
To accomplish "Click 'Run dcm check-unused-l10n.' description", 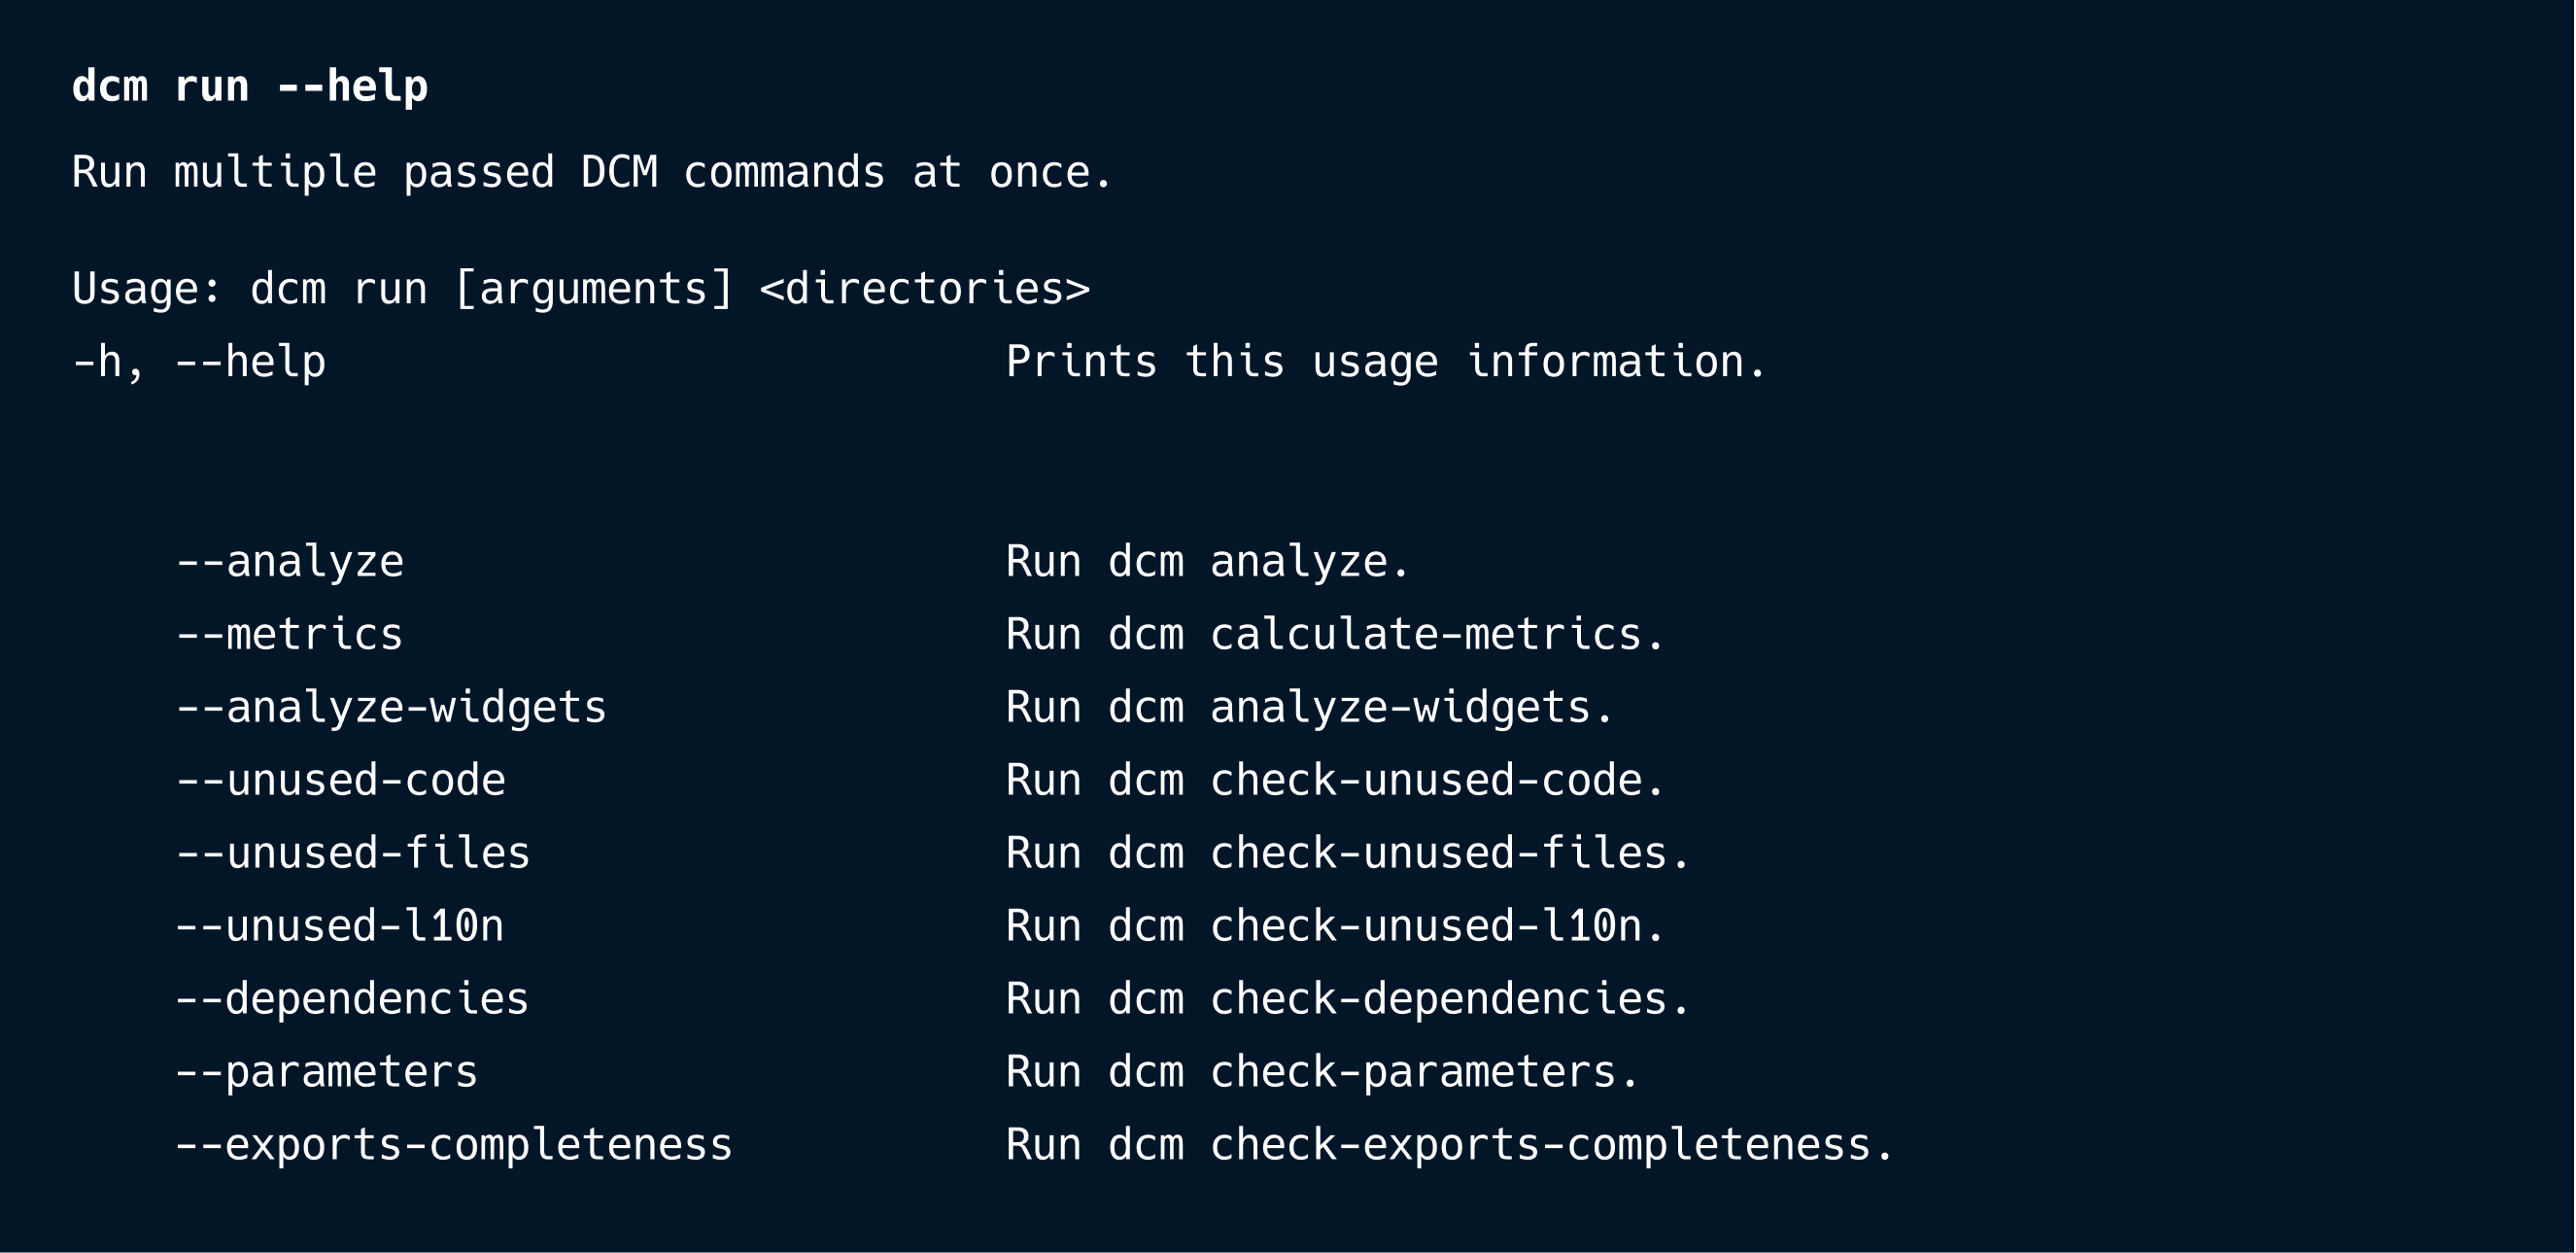I will point(1335,927).
